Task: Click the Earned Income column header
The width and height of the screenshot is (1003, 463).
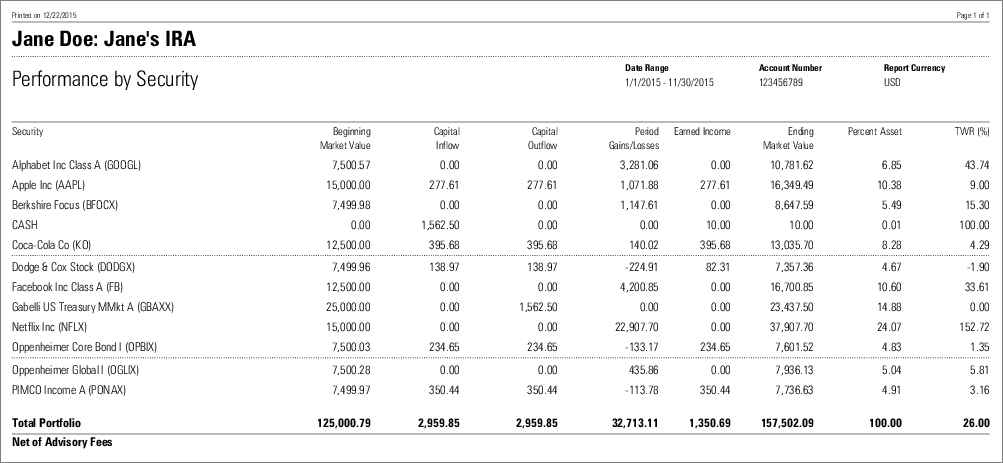Action: click(x=701, y=131)
